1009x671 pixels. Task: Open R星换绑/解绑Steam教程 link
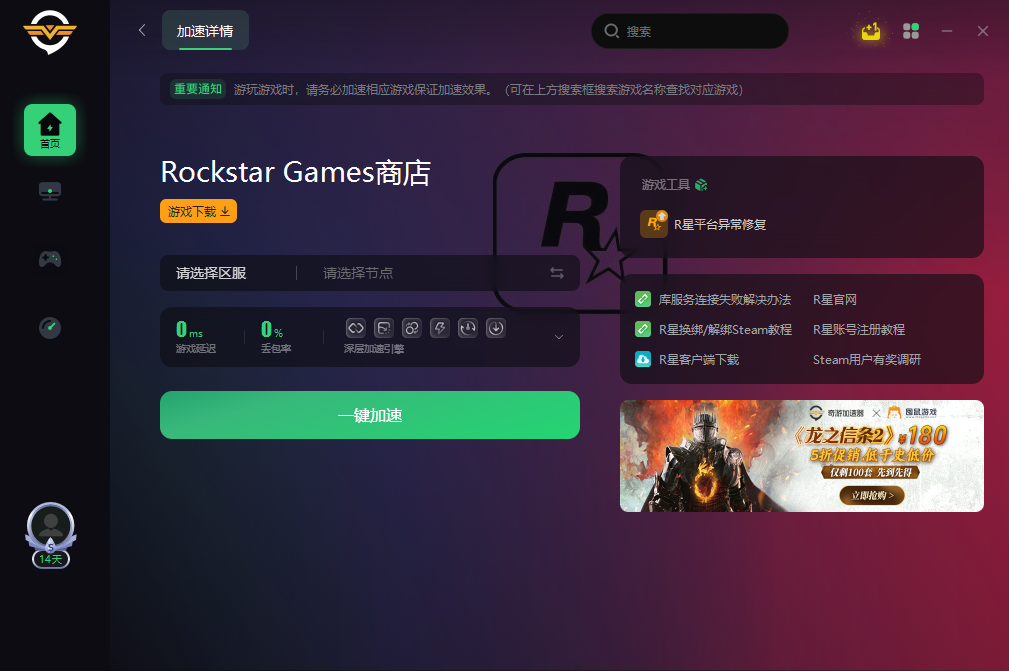pyautogui.click(x=725, y=329)
